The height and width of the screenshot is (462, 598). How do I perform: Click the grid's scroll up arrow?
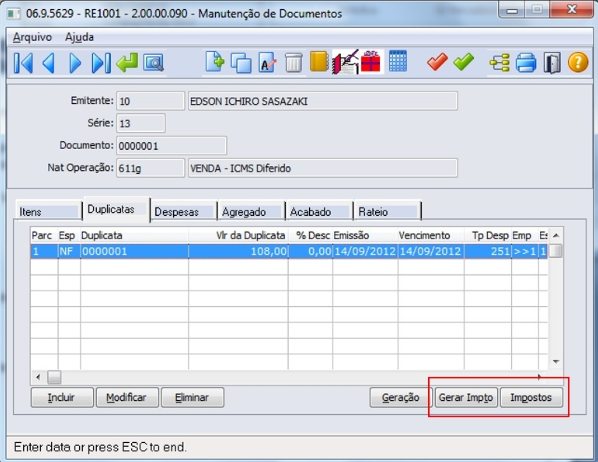[556, 235]
